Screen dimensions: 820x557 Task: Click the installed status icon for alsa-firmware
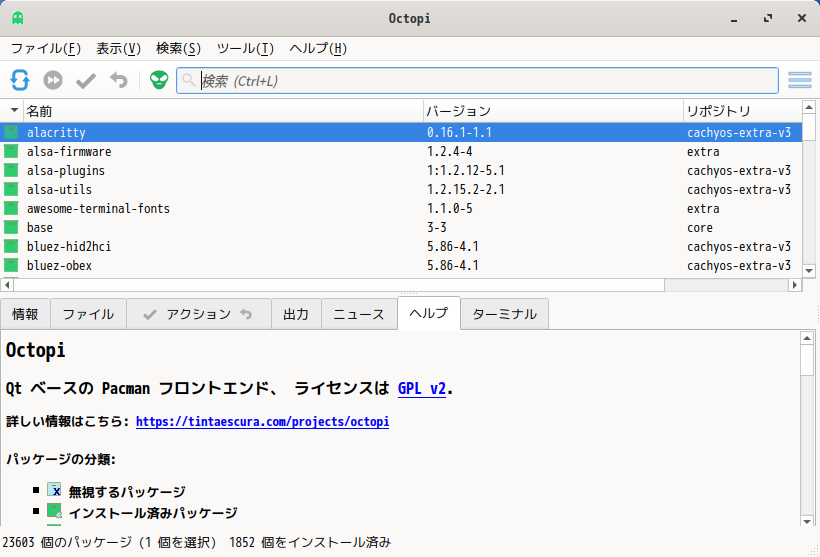click(11, 151)
